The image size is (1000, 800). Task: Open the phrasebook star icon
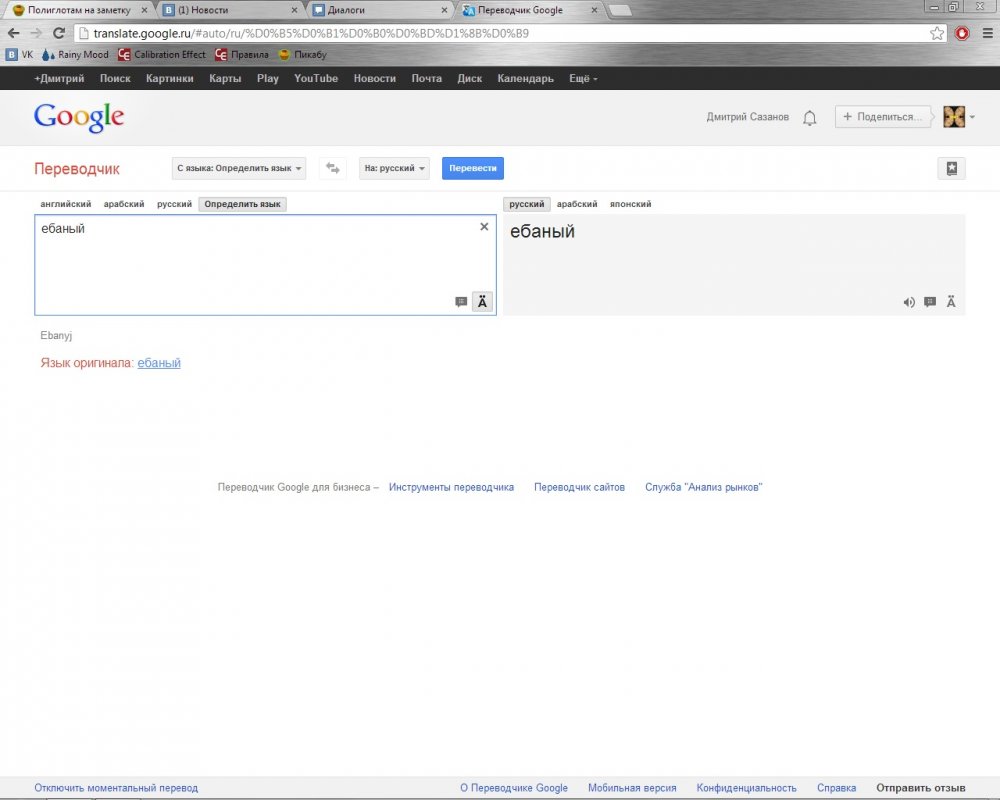(951, 168)
